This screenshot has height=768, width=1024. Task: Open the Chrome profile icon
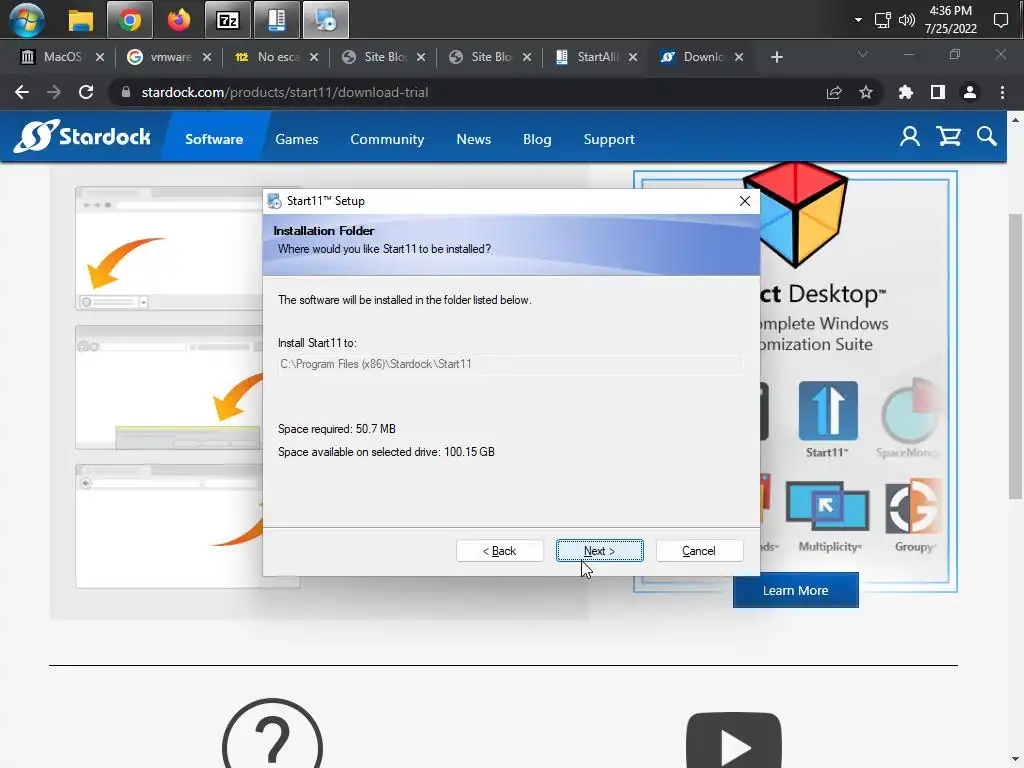click(970, 93)
